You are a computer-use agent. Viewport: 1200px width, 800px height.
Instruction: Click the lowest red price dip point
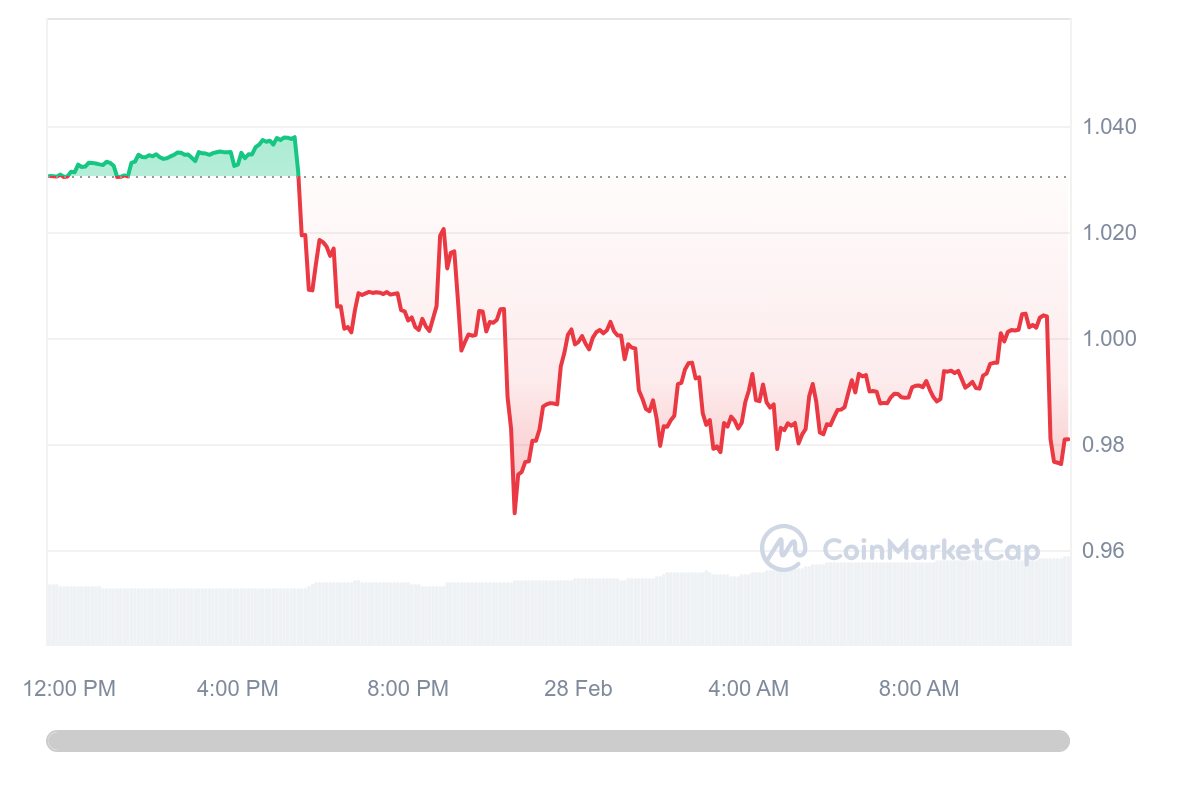514,513
